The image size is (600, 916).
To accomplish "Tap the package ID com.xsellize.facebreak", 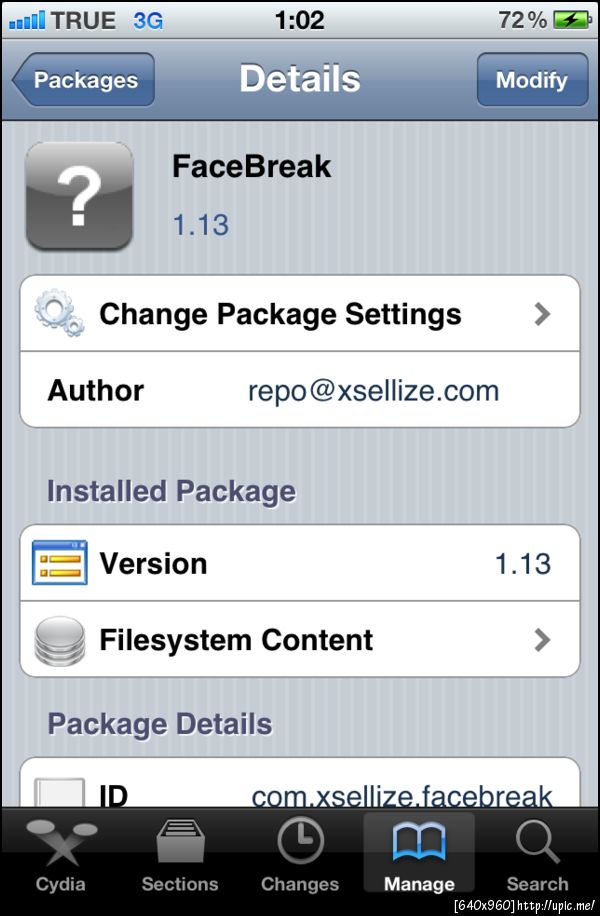I will [401, 795].
